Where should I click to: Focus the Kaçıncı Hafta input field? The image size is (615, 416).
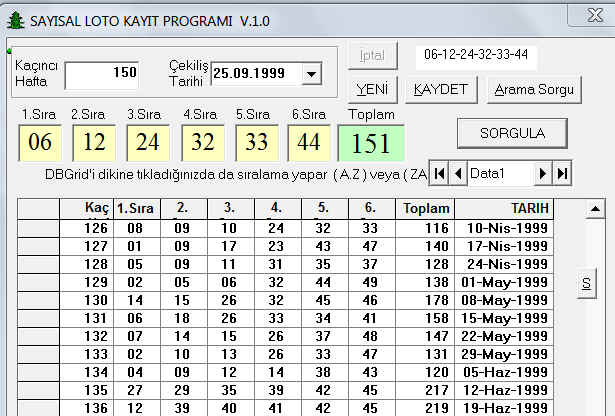(x=102, y=75)
